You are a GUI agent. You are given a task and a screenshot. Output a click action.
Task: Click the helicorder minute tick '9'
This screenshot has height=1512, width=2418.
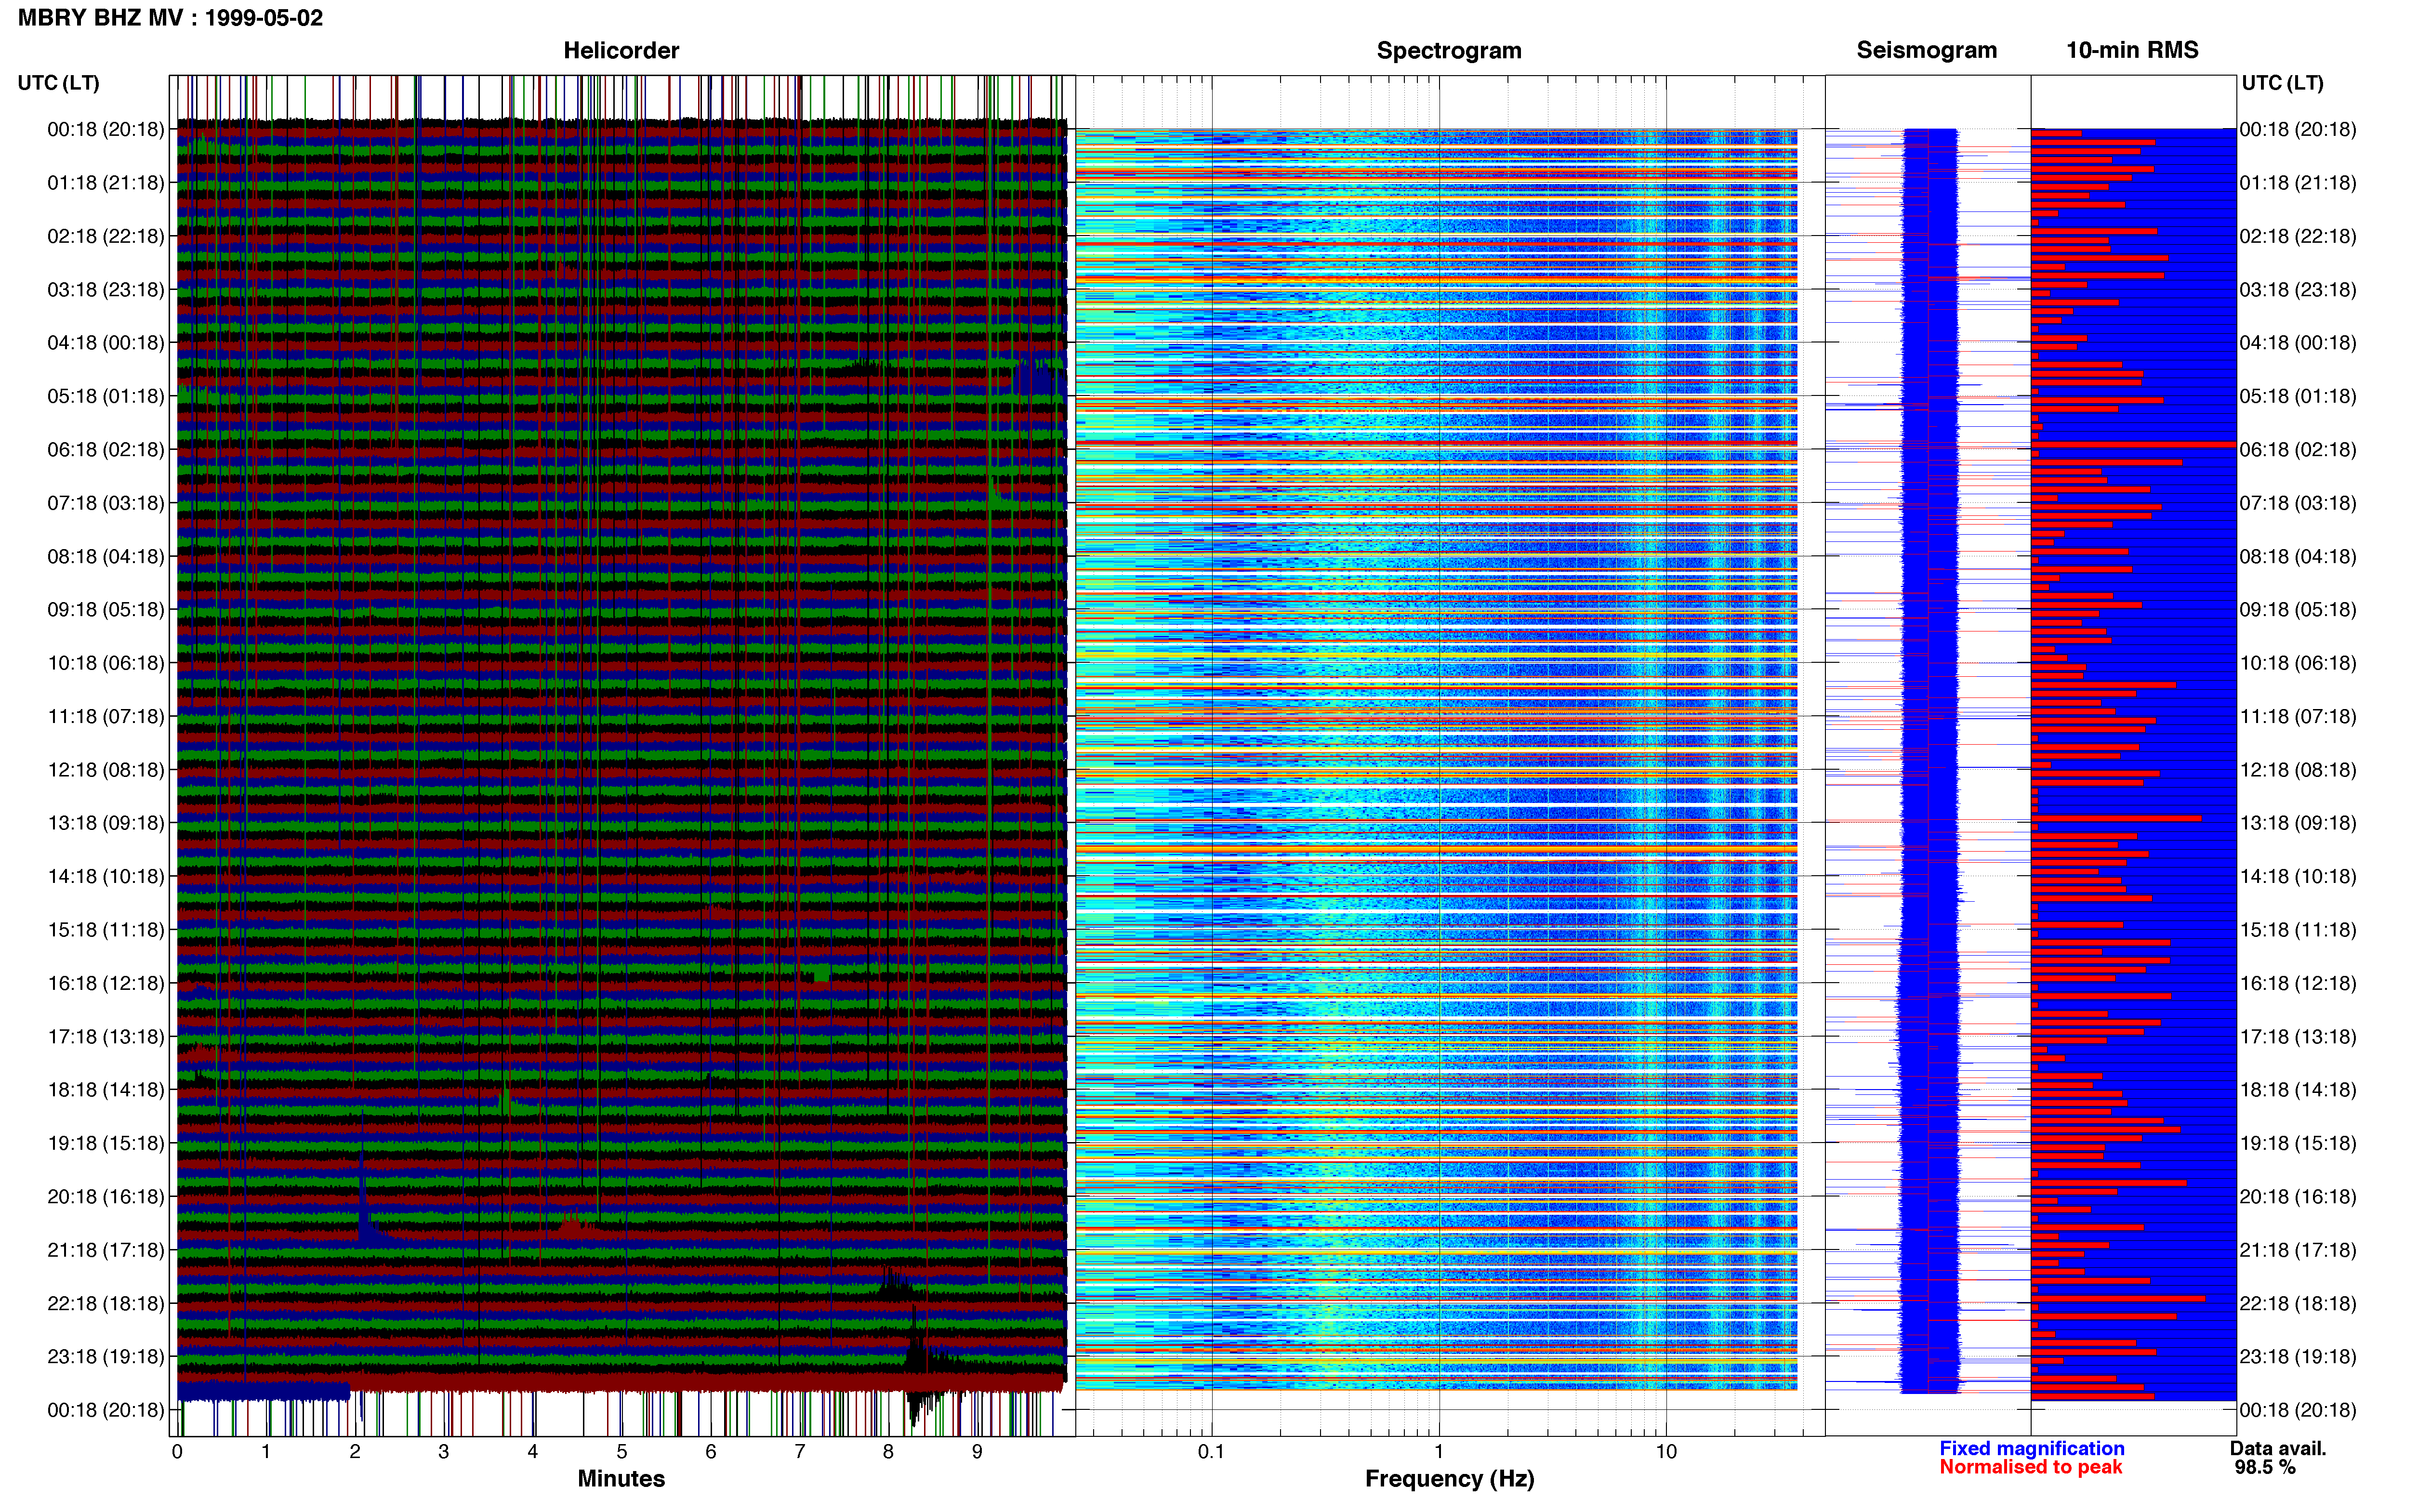[x=977, y=1452]
